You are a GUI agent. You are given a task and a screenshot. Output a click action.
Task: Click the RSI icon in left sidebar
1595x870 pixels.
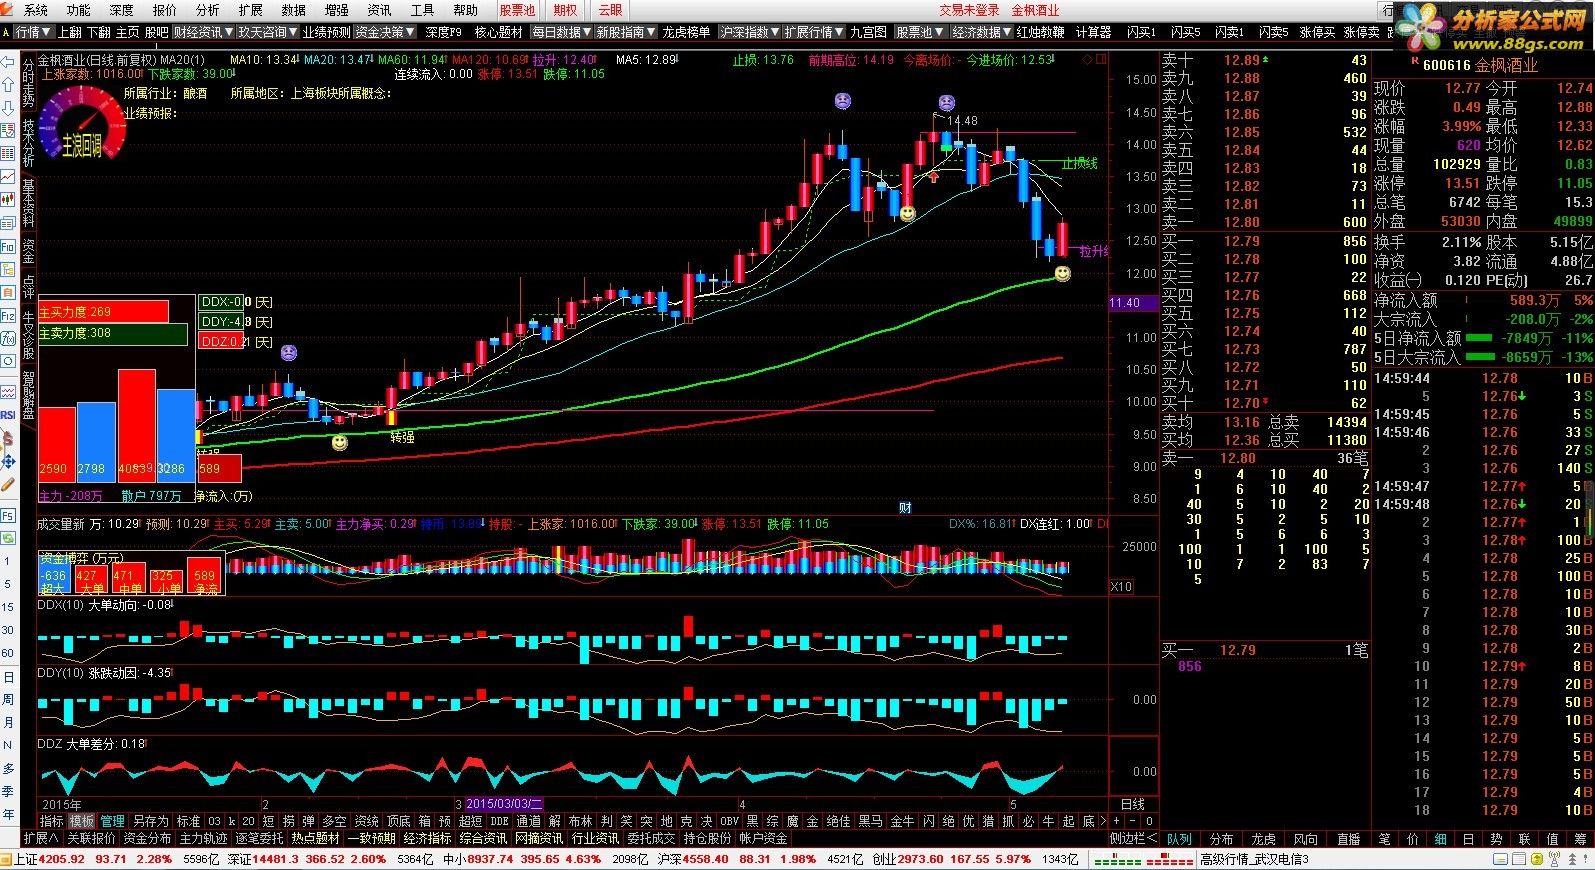(8, 415)
